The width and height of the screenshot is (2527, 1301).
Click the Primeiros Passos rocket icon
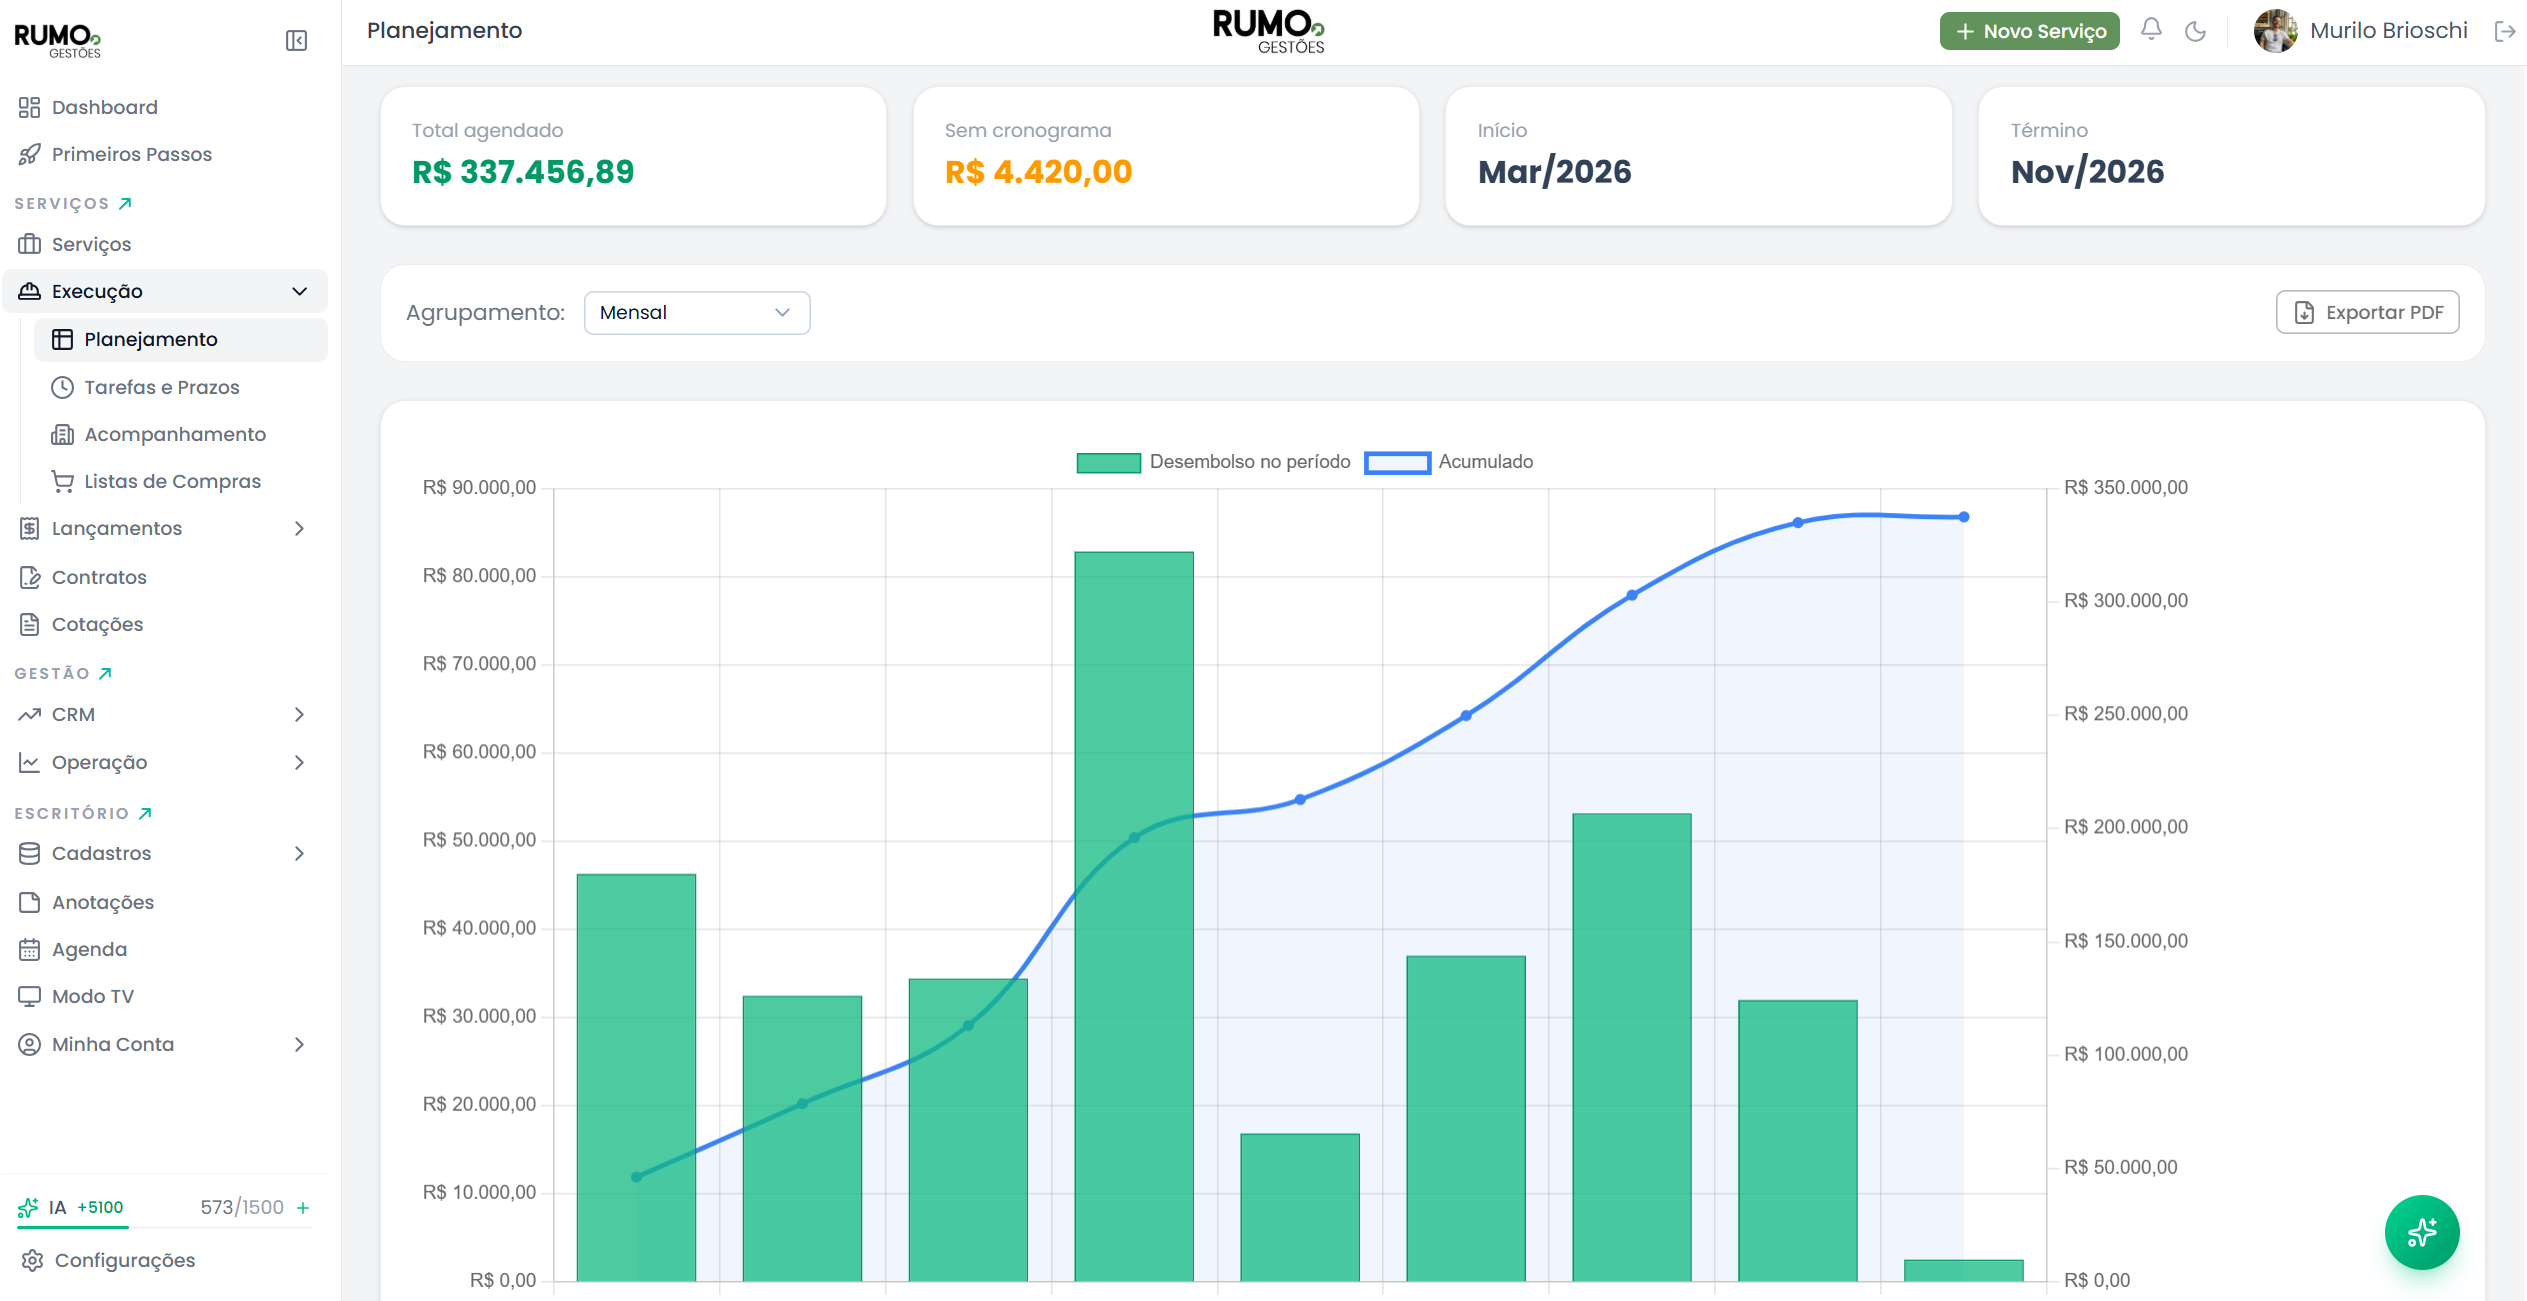30,154
